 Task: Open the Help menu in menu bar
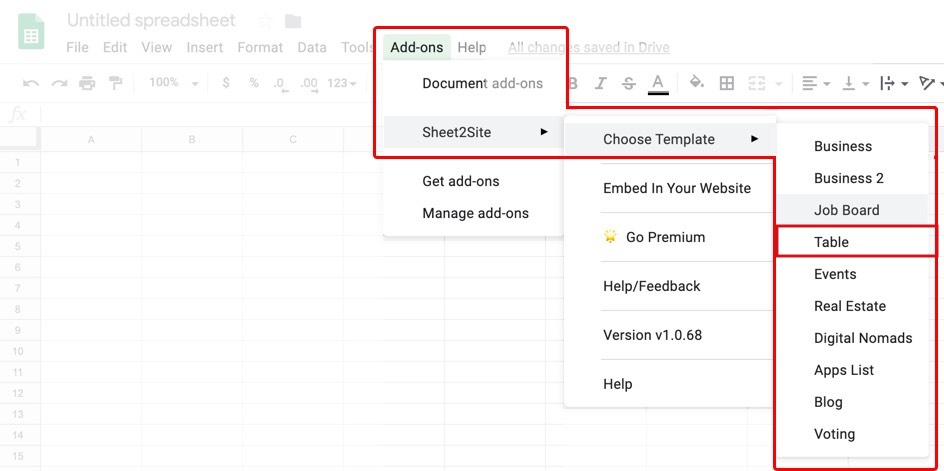472,47
